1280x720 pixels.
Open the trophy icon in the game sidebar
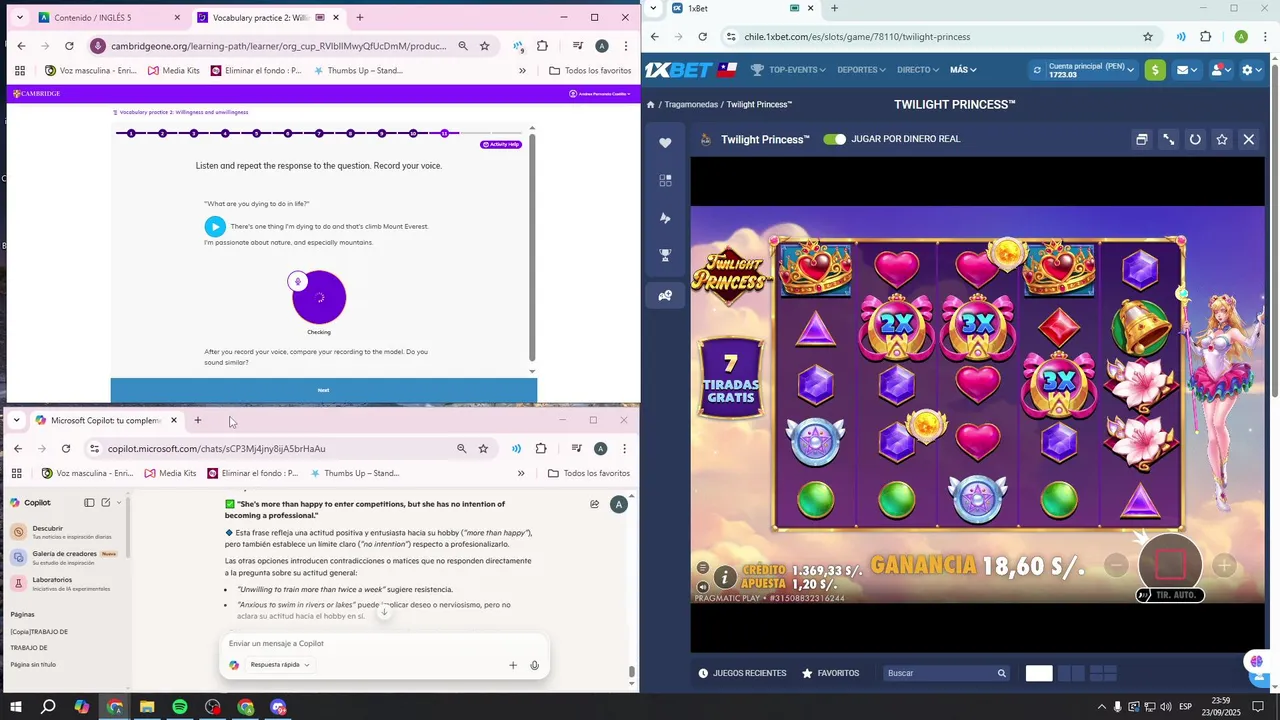pyautogui.click(x=665, y=256)
